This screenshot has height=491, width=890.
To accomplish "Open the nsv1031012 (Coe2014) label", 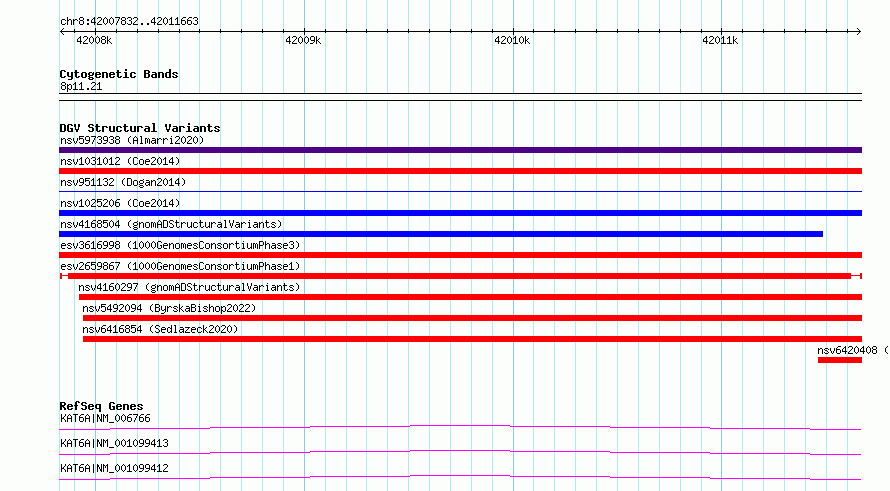I will point(120,161).
